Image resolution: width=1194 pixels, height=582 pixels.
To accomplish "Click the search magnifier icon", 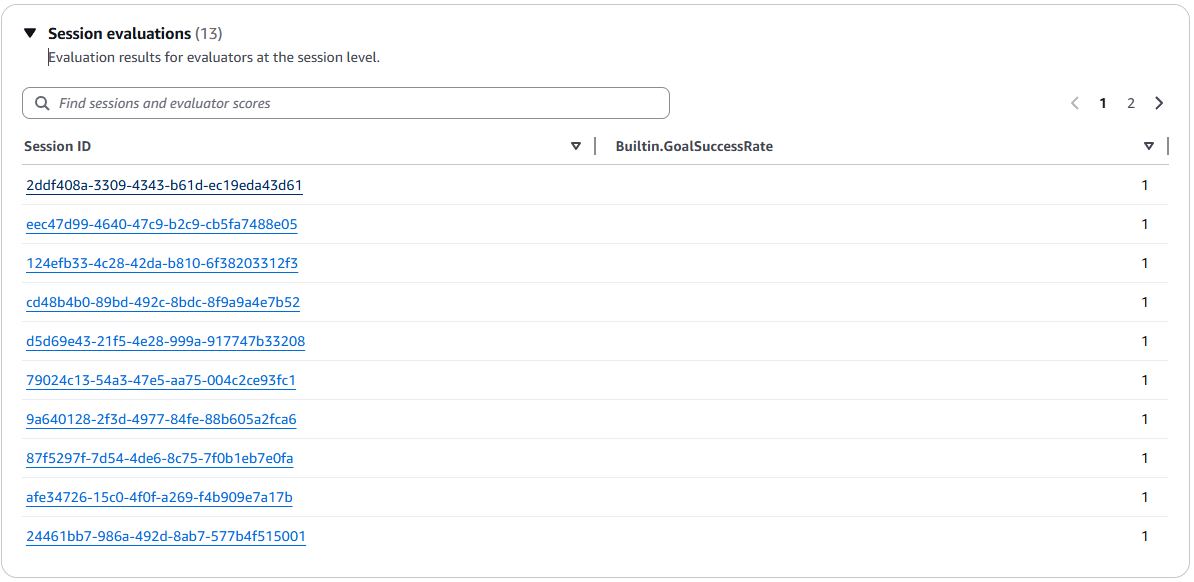I will (42, 103).
